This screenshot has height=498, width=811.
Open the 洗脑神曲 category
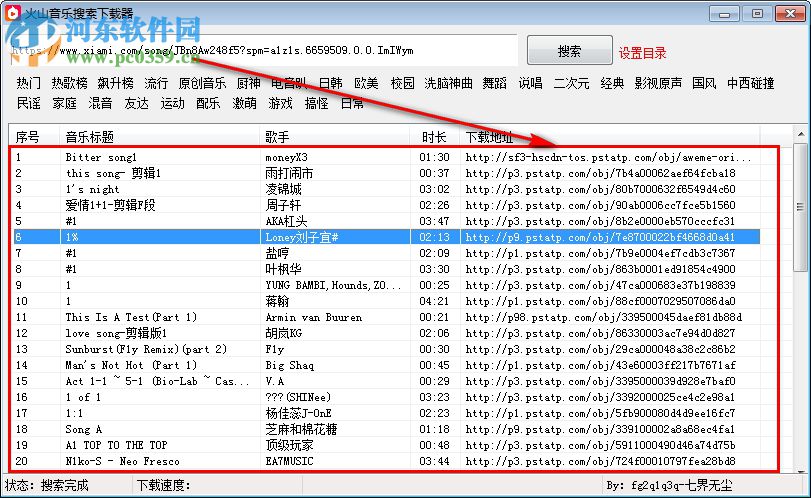tap(448, 83)
